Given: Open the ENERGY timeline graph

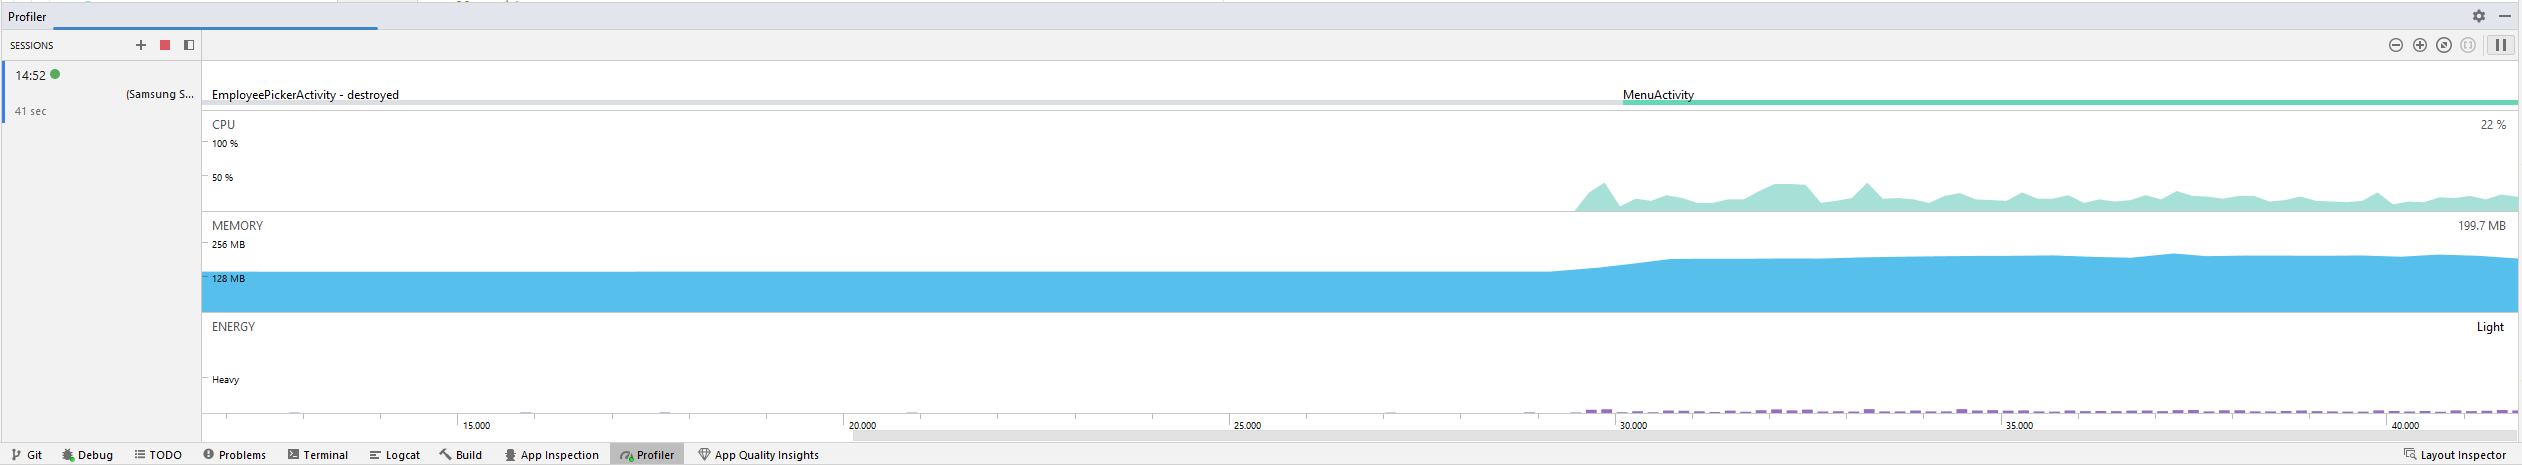Looking at the screenshot, I should click(x=1360, y=364).
